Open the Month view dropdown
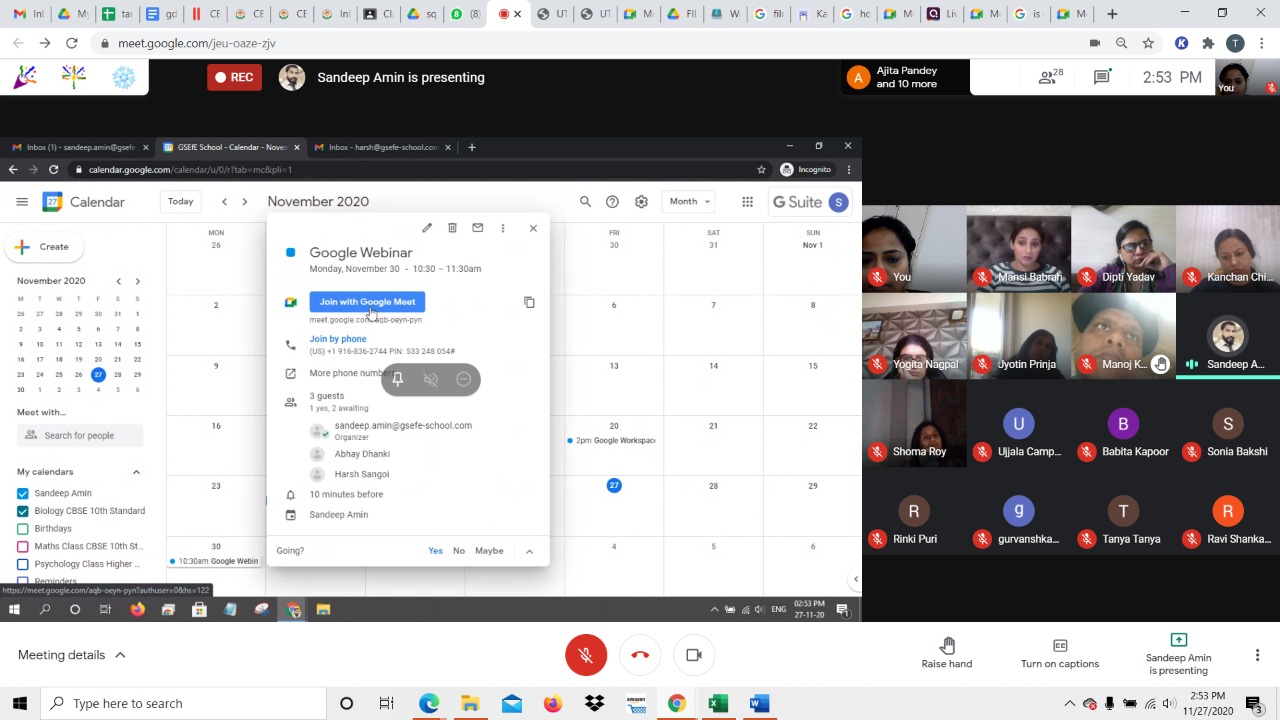Screen dimensions: 1280x720 coord(690,201)
